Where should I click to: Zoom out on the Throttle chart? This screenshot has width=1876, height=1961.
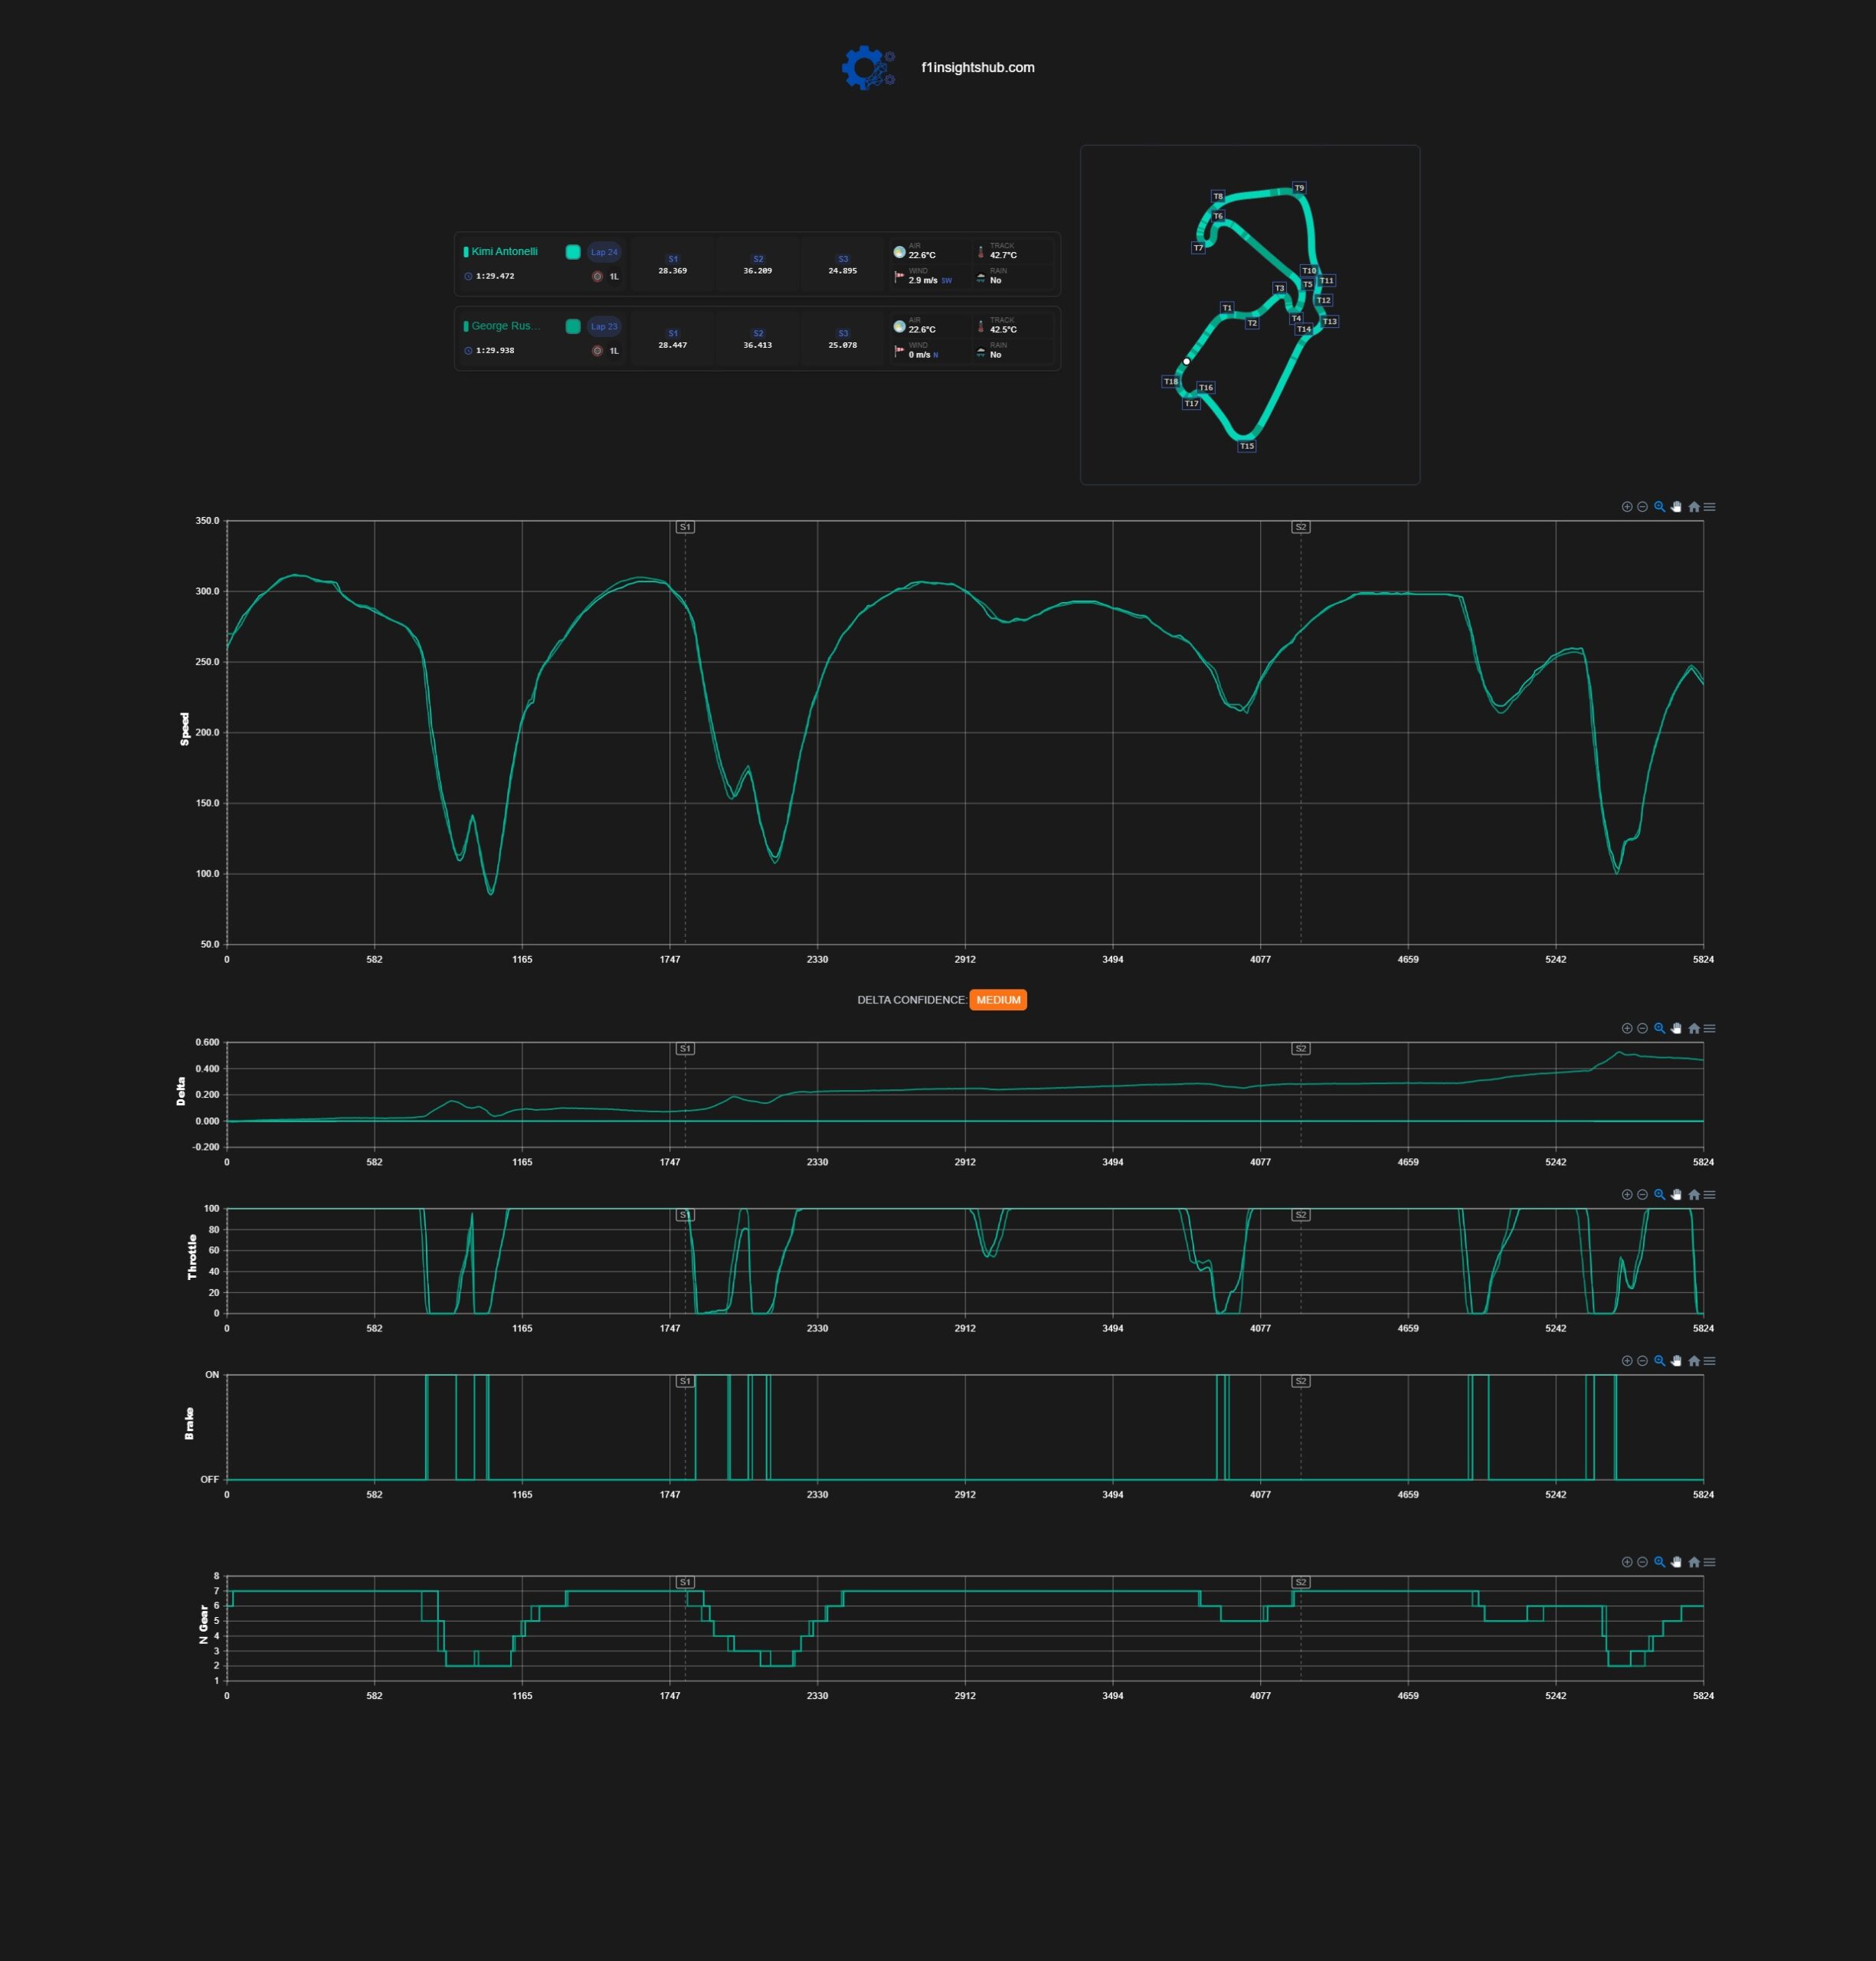(x=1642, y=1194)
